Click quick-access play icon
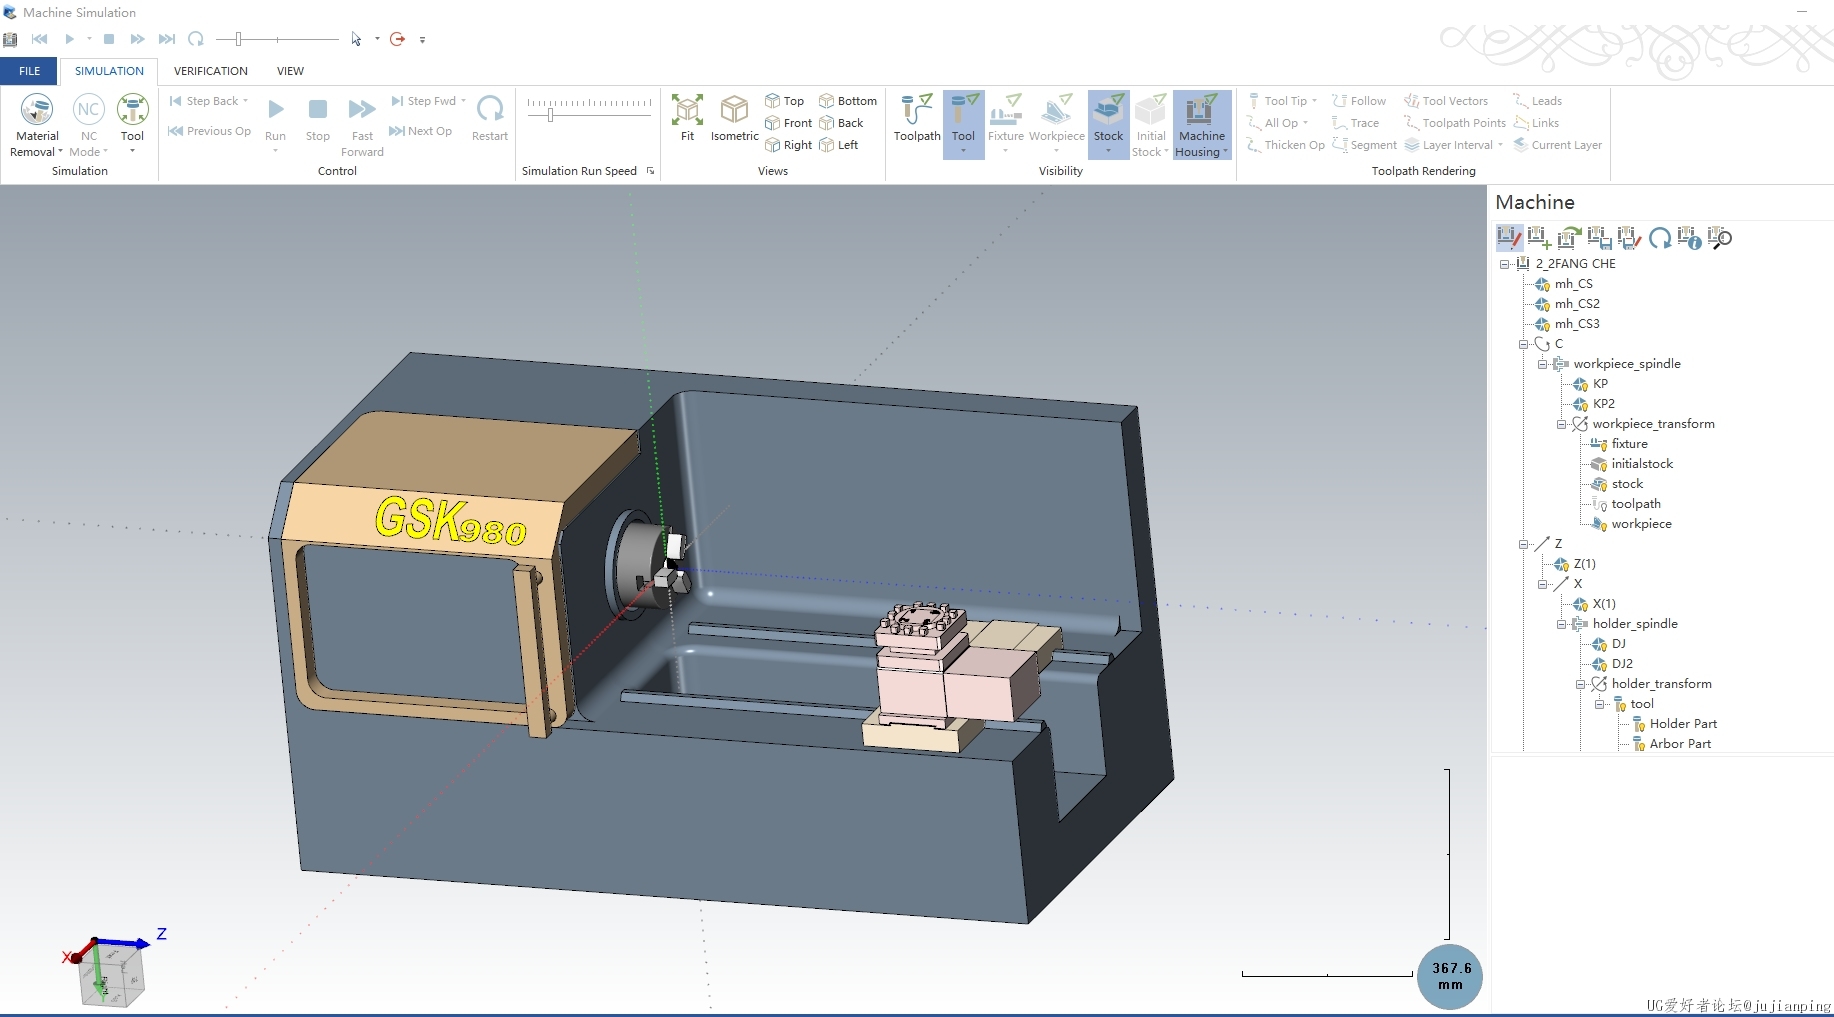 coord(70,39)
